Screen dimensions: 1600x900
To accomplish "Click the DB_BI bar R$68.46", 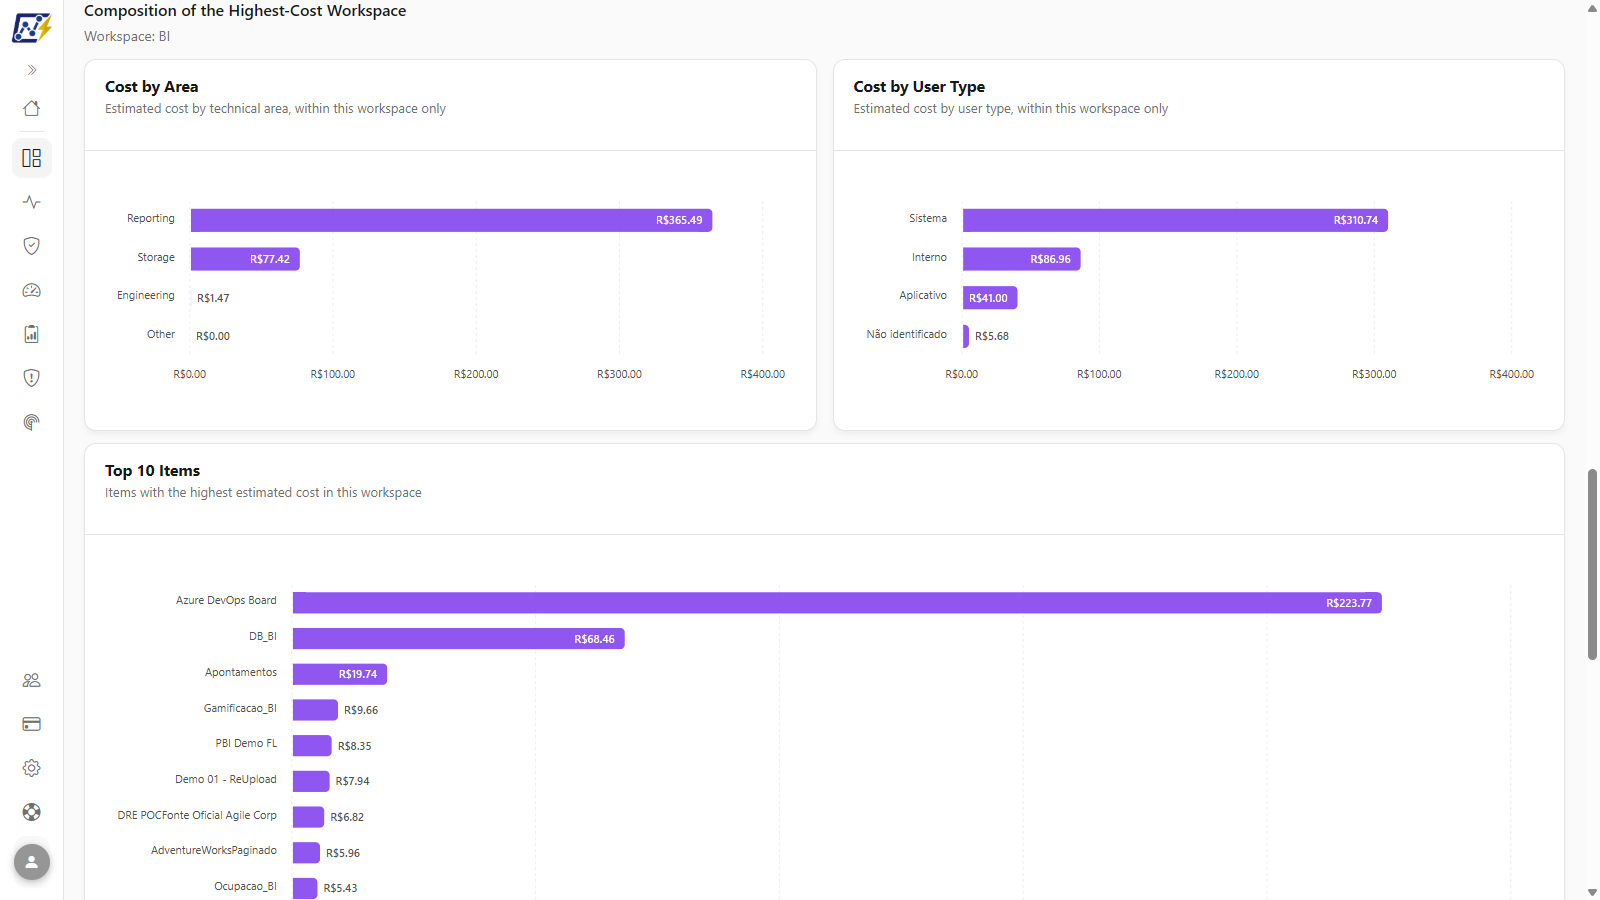I will pos(458,639).
